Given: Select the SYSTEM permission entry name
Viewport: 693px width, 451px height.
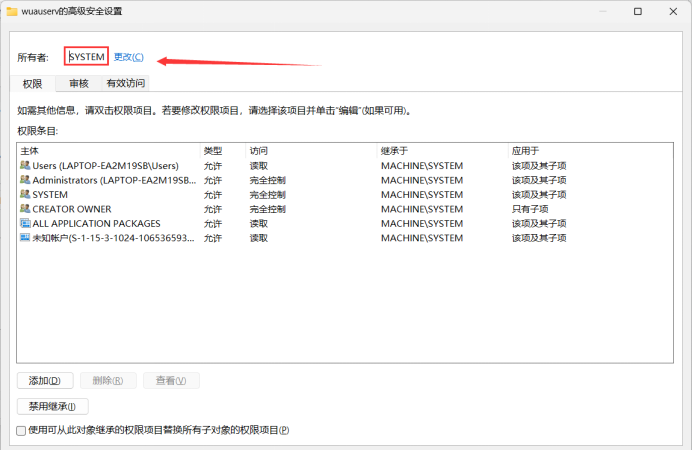Looking at the screenshot, I should [x=50, y=195].
